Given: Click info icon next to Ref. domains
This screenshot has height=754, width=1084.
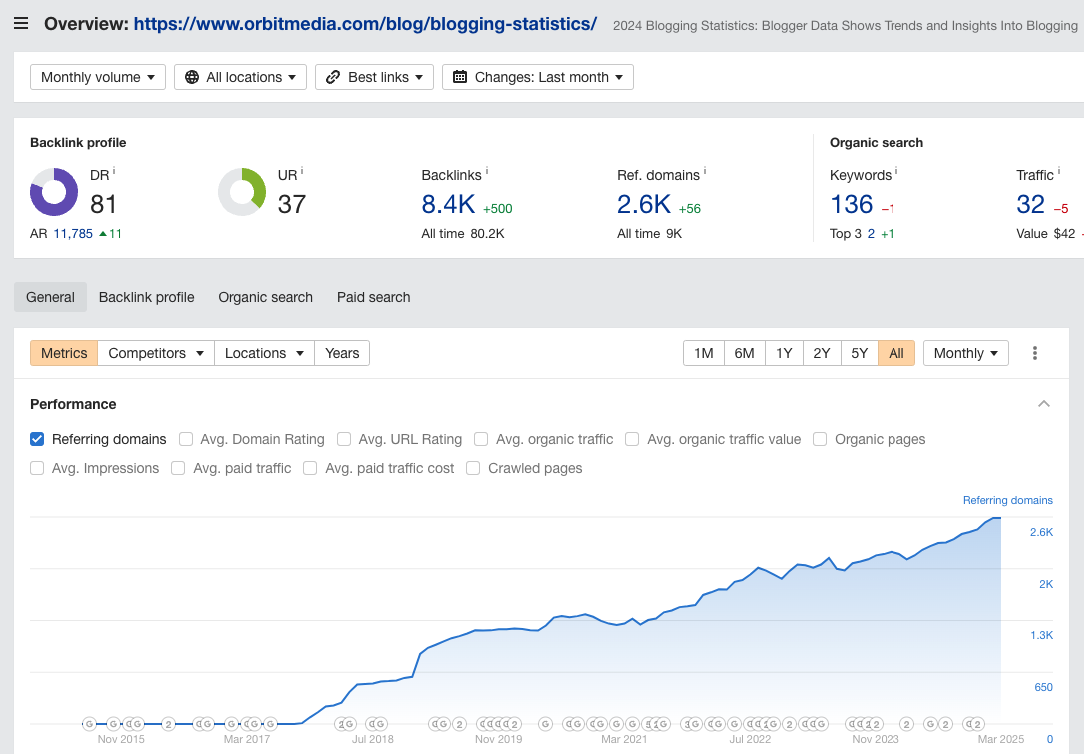Looking at the screenshot, I should (705, 172).
